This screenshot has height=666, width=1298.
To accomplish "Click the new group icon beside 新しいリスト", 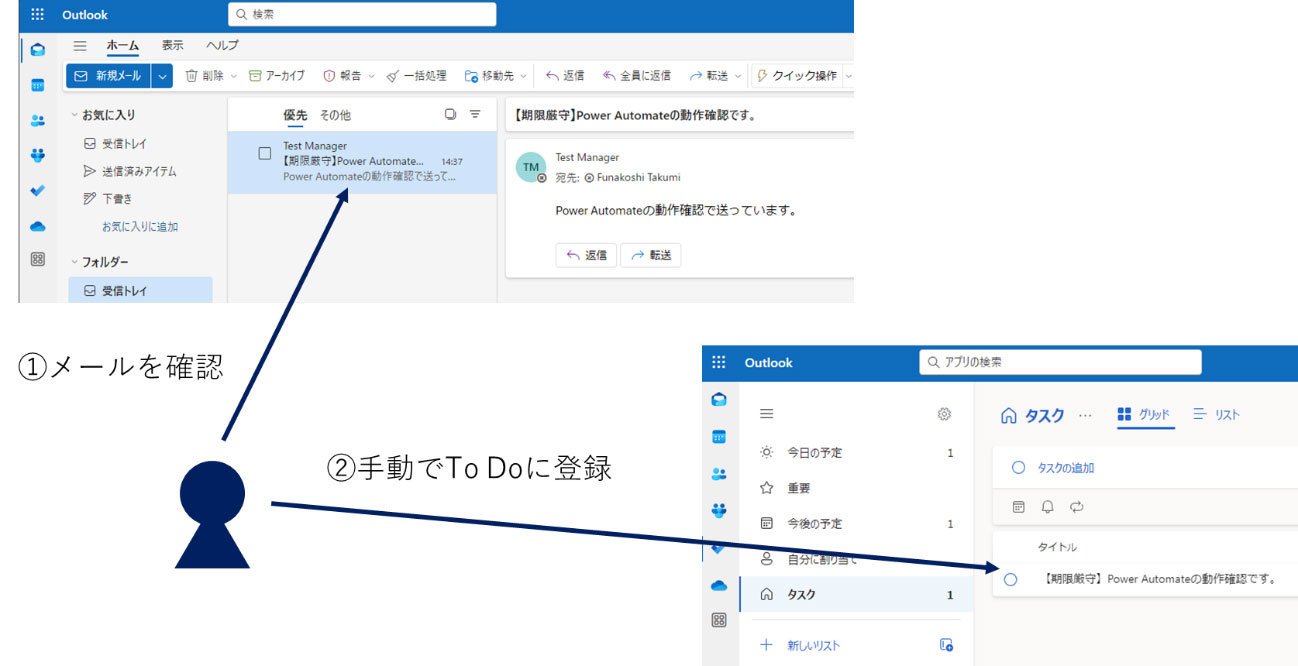I will point(946,645).
